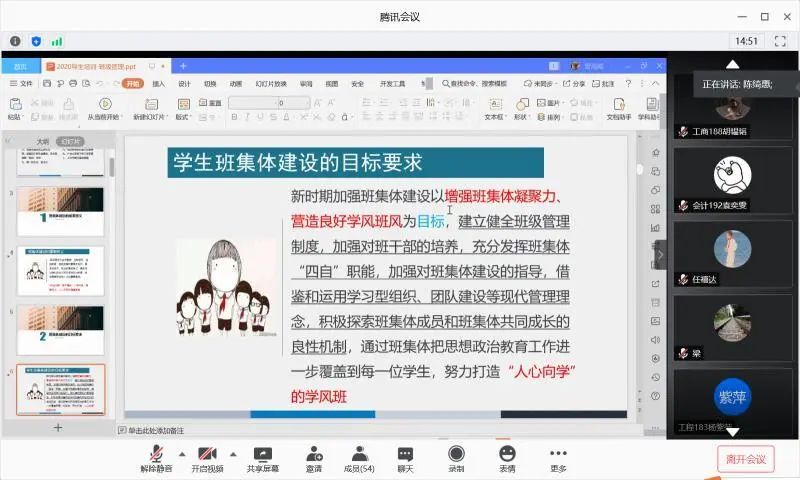Click meeting info icon at top left
This screenshot has height=480, width=800.
[x=15, y=41]
